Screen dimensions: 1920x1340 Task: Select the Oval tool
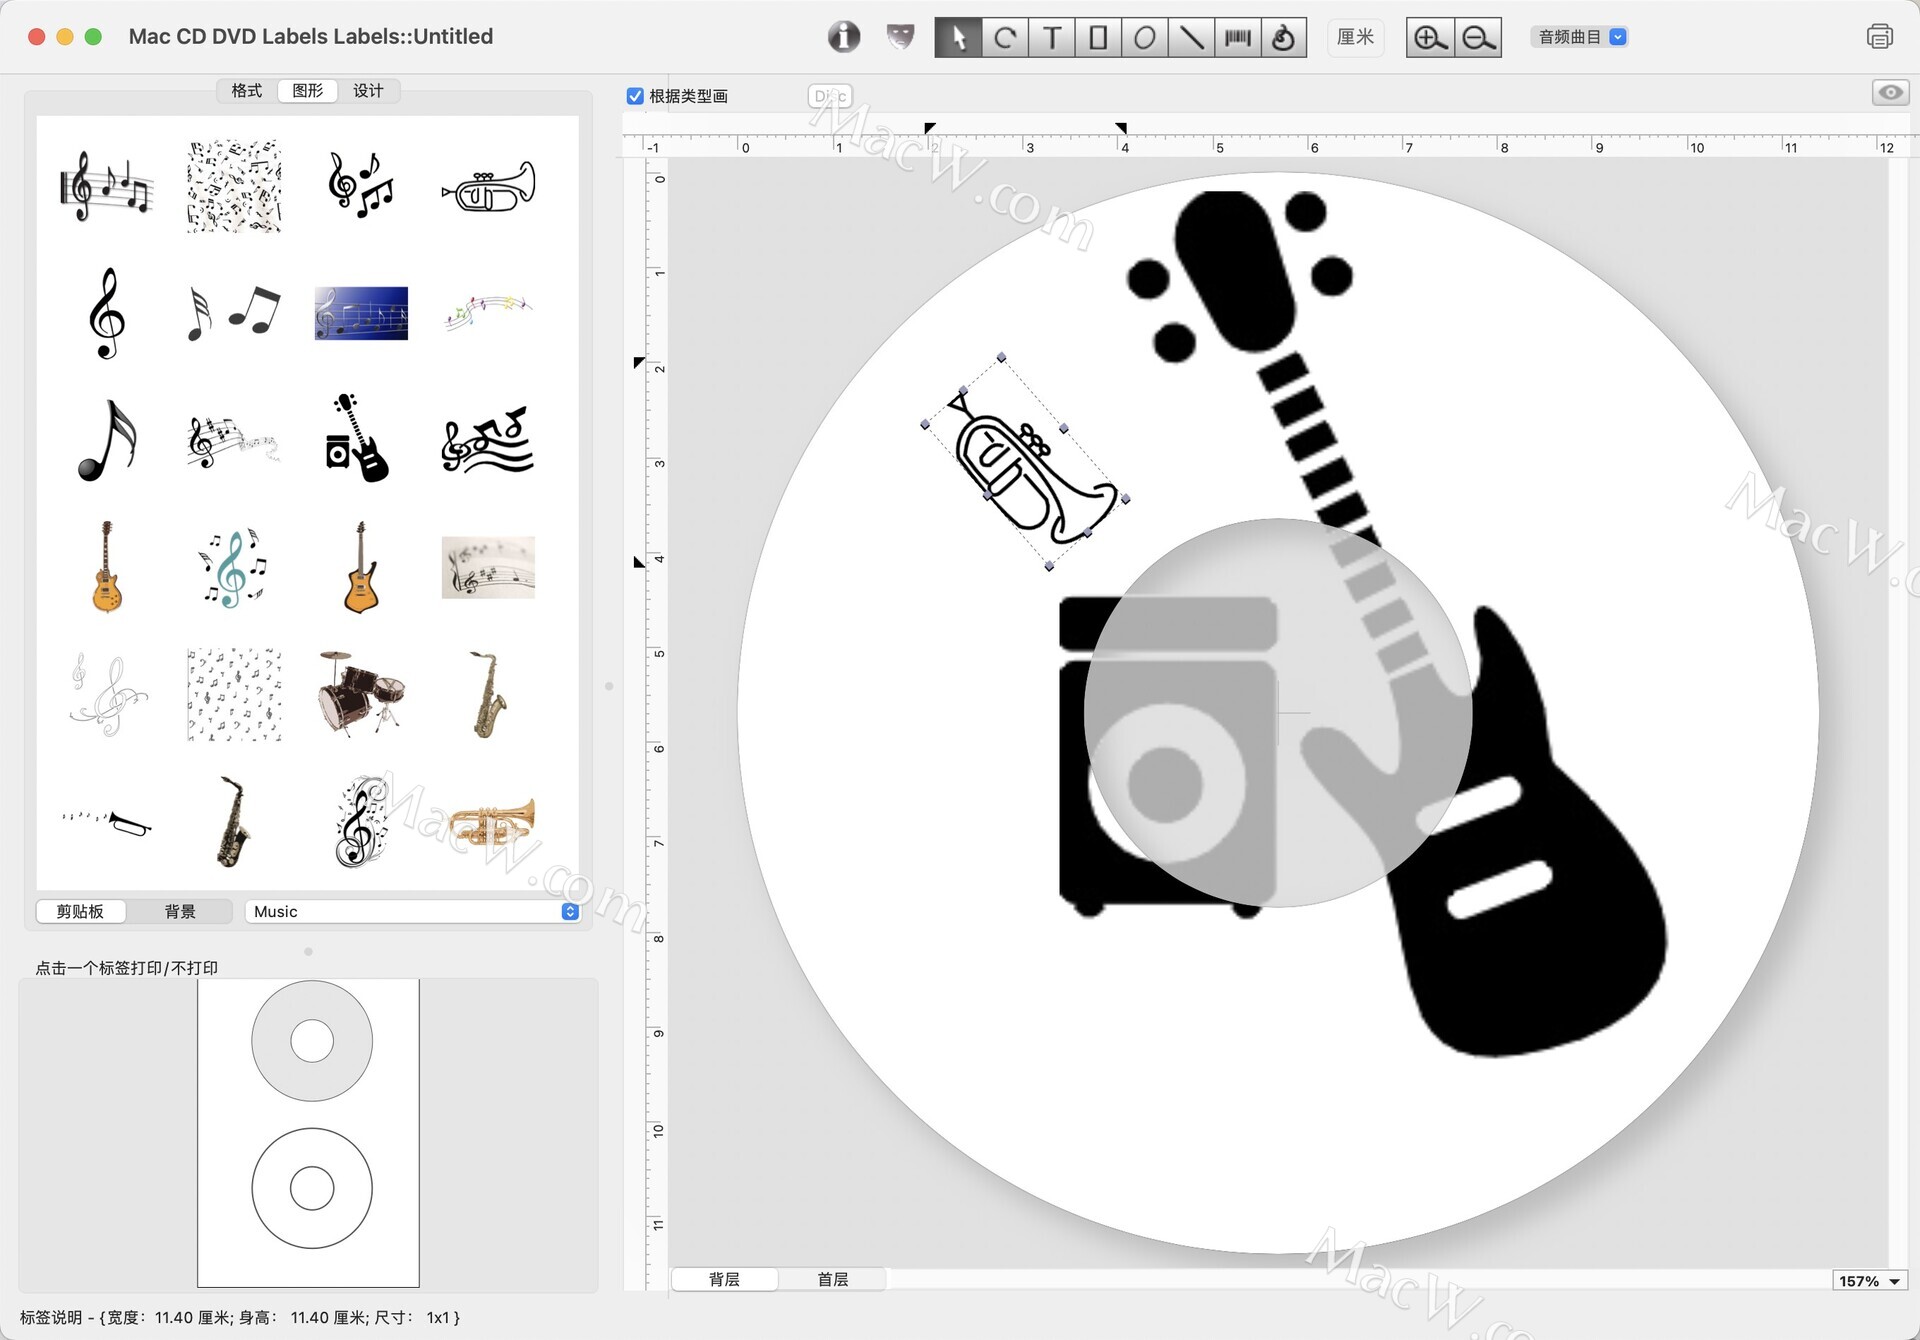click(1145, 38)
